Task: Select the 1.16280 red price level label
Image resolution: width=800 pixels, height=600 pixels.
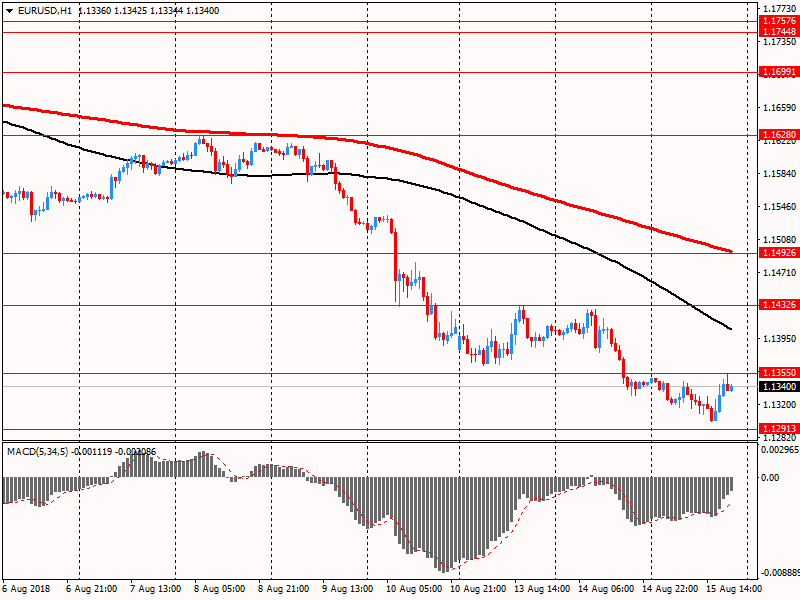Action: [779, 135]
